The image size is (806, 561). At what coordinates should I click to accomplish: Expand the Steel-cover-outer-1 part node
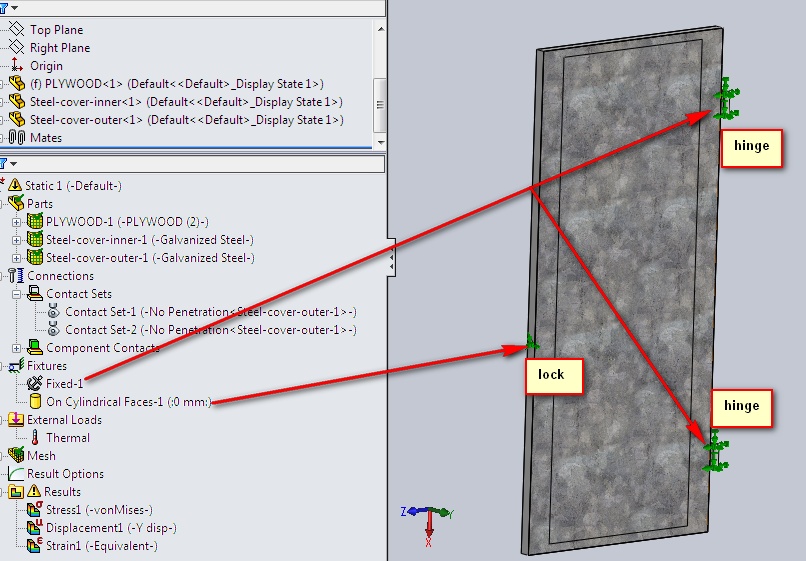16,258
